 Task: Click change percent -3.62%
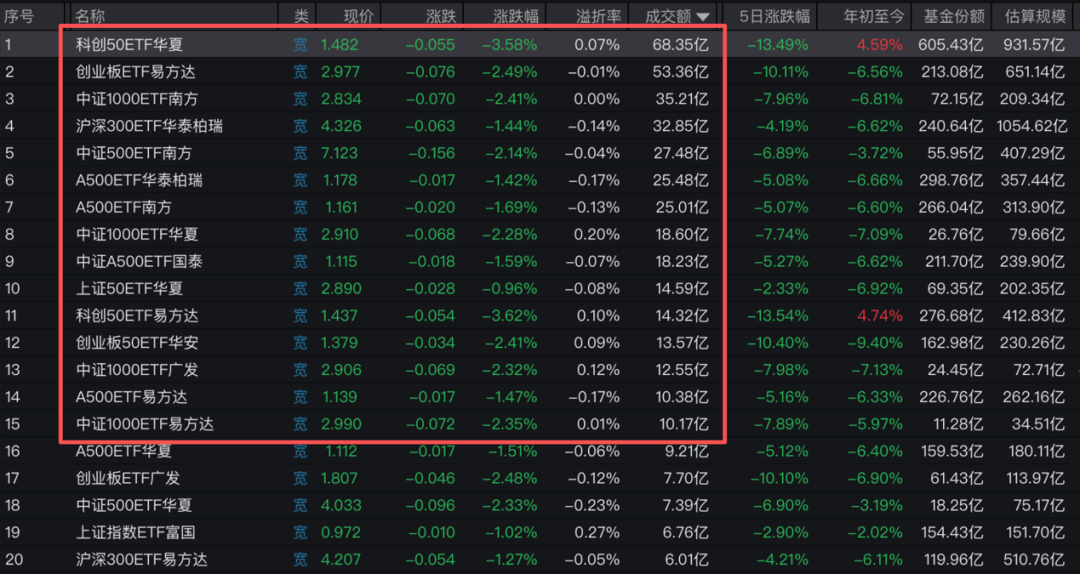pos(510,316)
